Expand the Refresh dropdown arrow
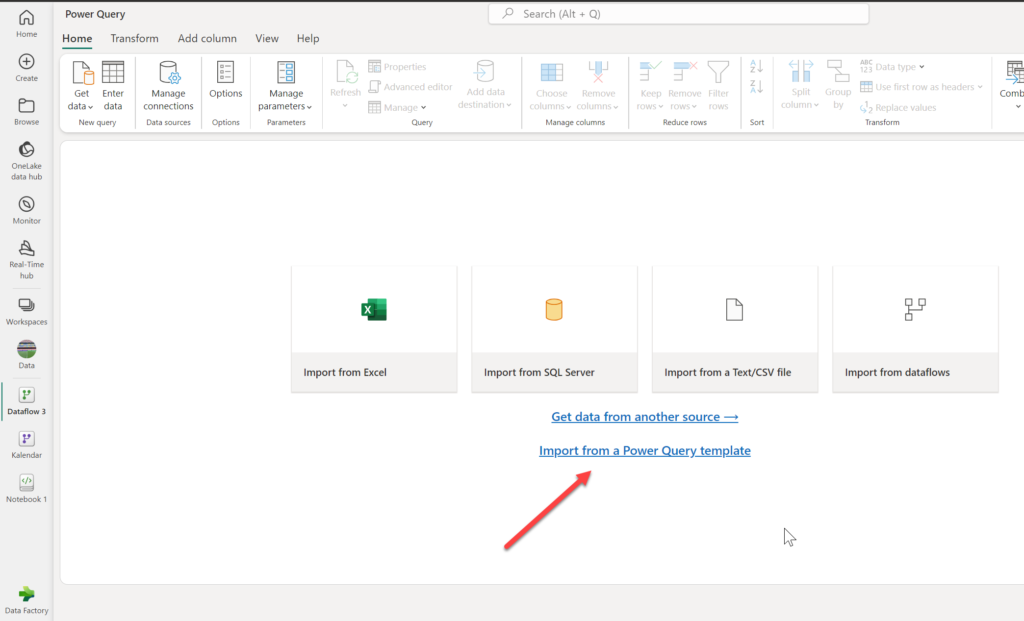Image resolution: width=1024 pixels, height=621 pixels. coord(345,105)
